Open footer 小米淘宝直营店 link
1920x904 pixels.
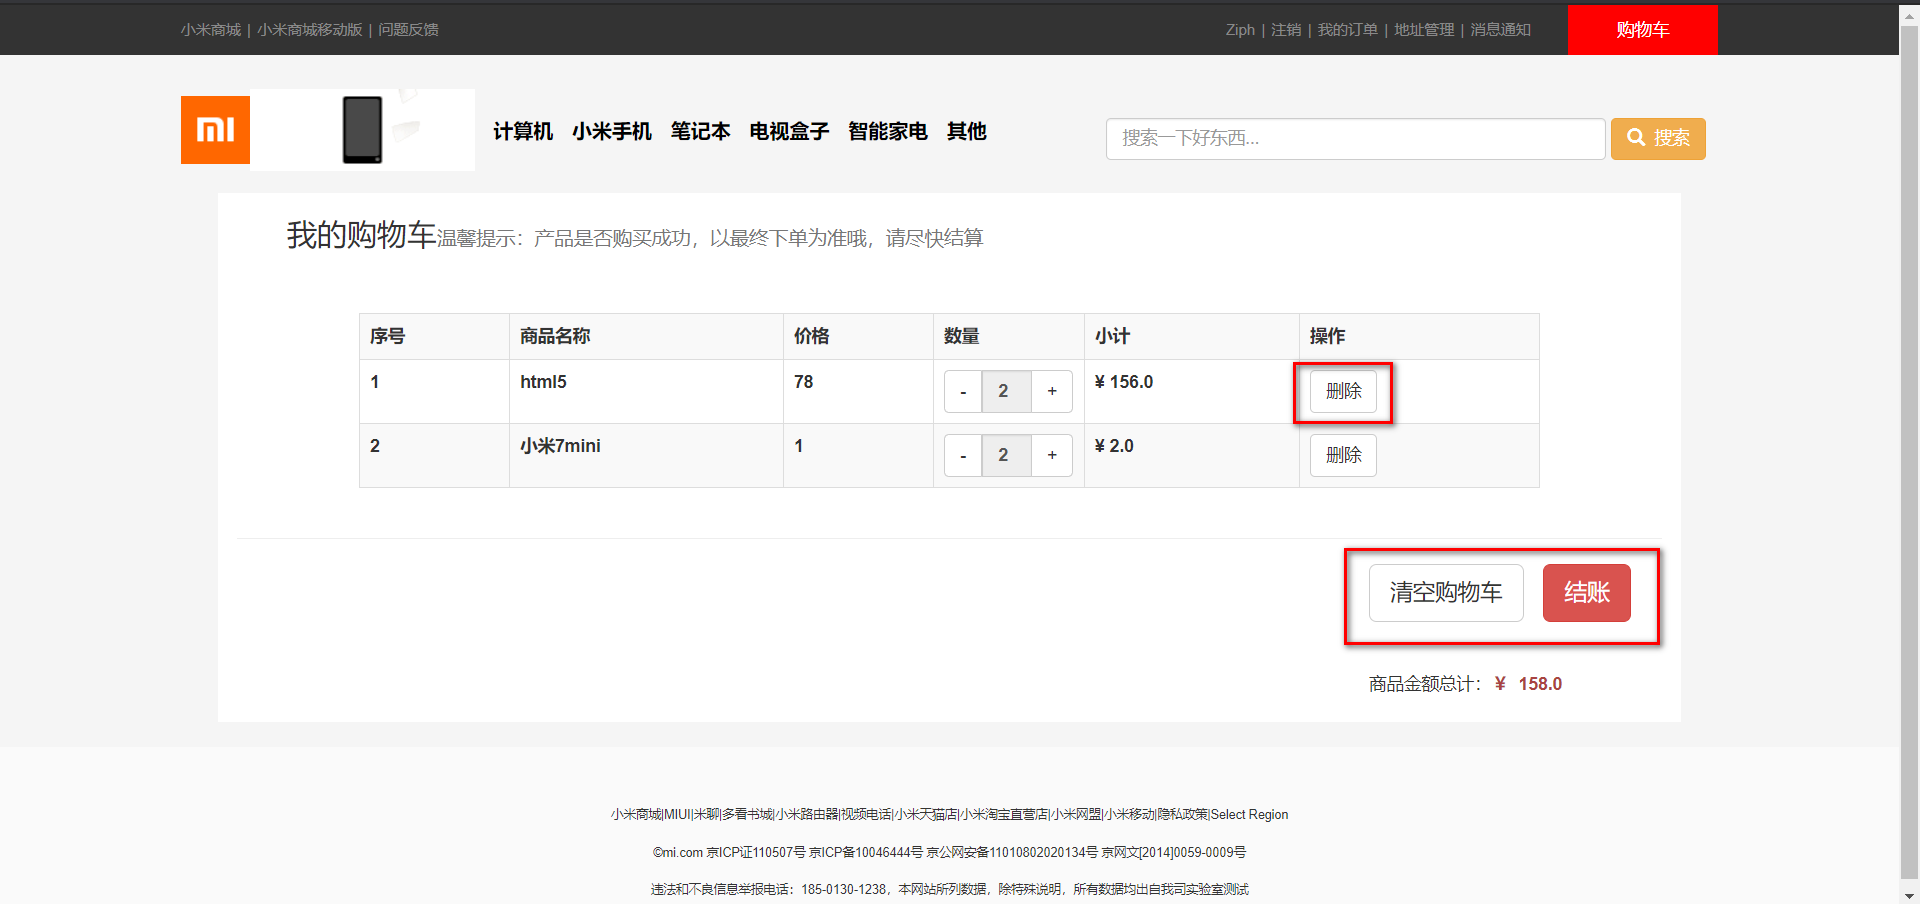1004,815
